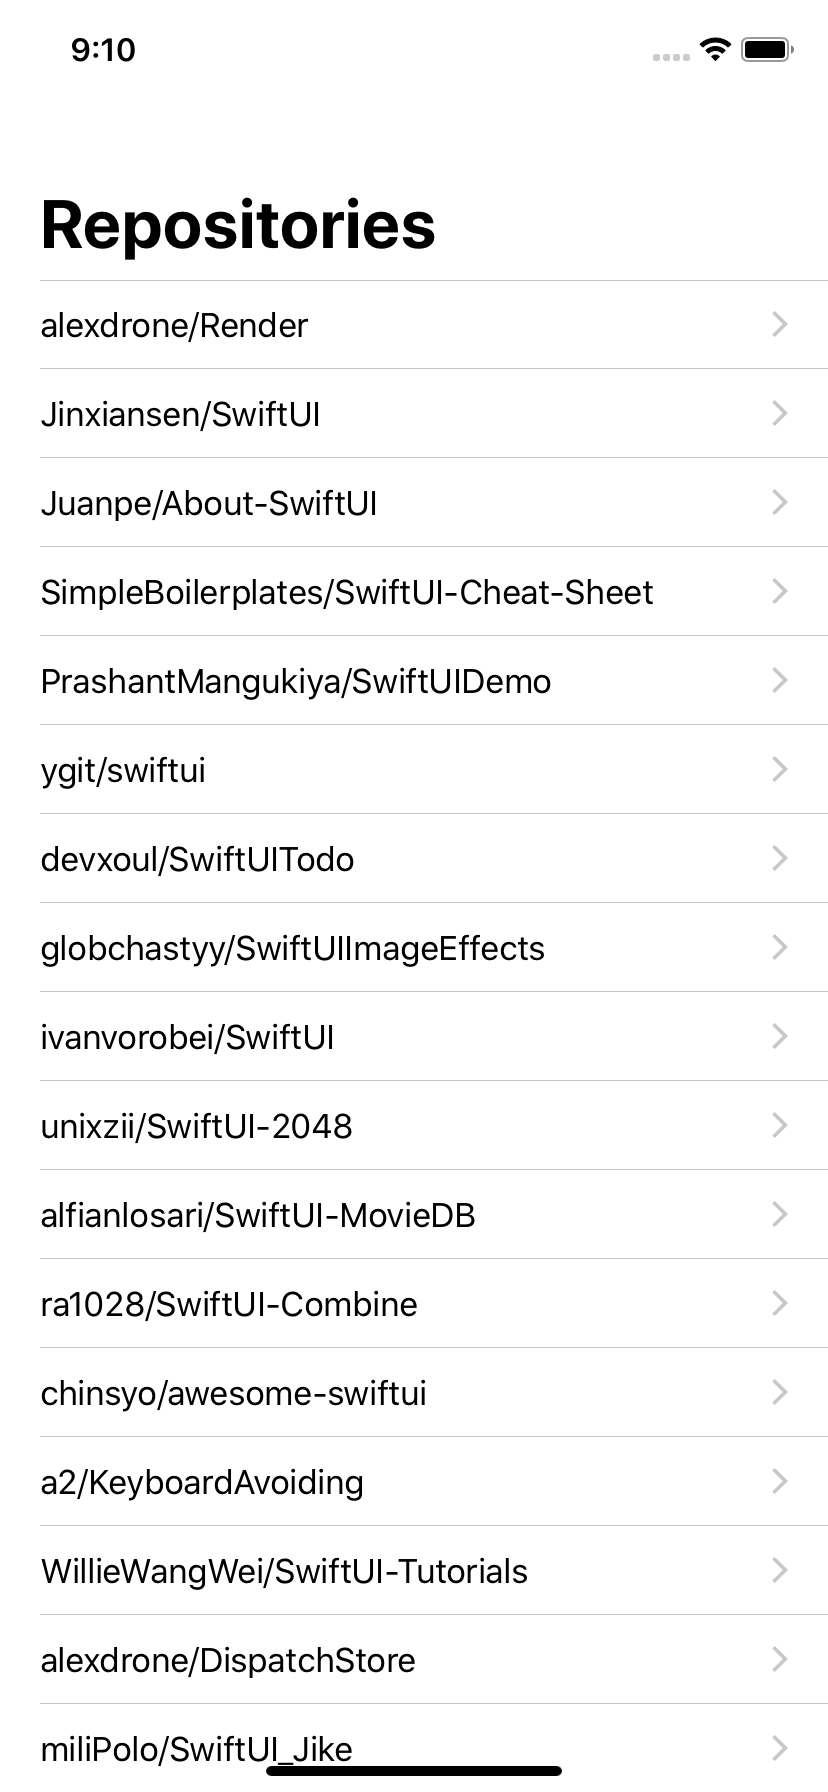828x1792 pixels.
Task: Tap the disclosure arrow for Jinxiansen/SwiftUI
Action: [780, 413]
